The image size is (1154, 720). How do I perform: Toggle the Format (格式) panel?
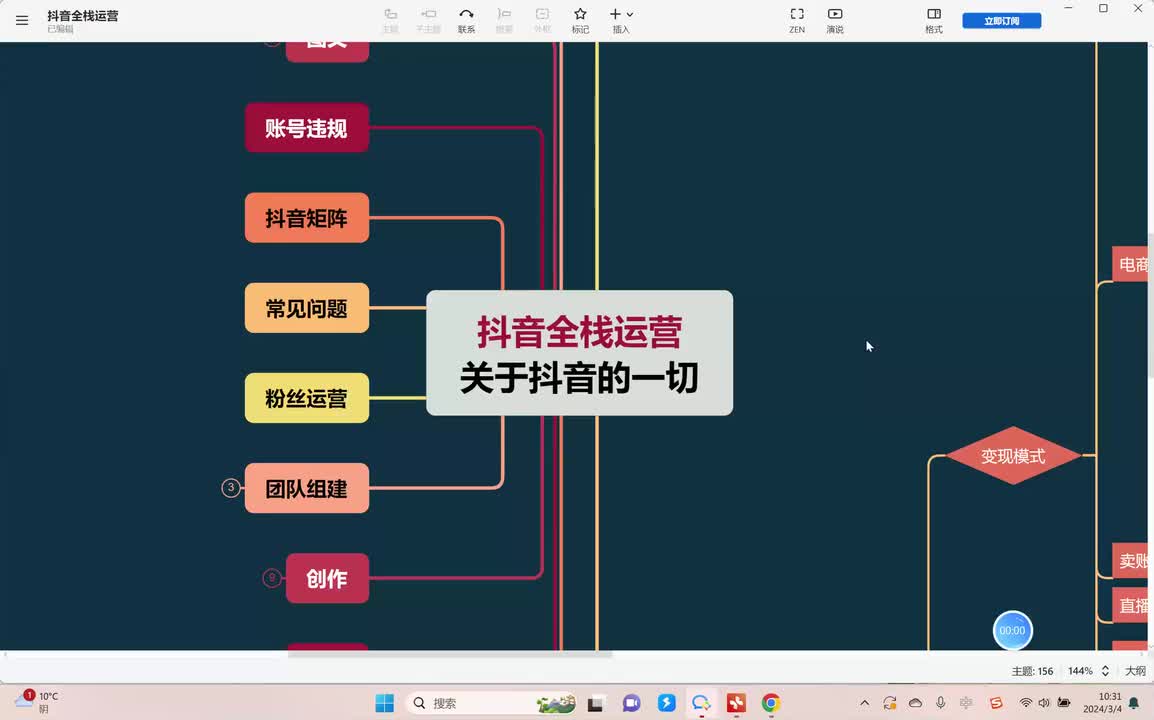tap(934, 21)
